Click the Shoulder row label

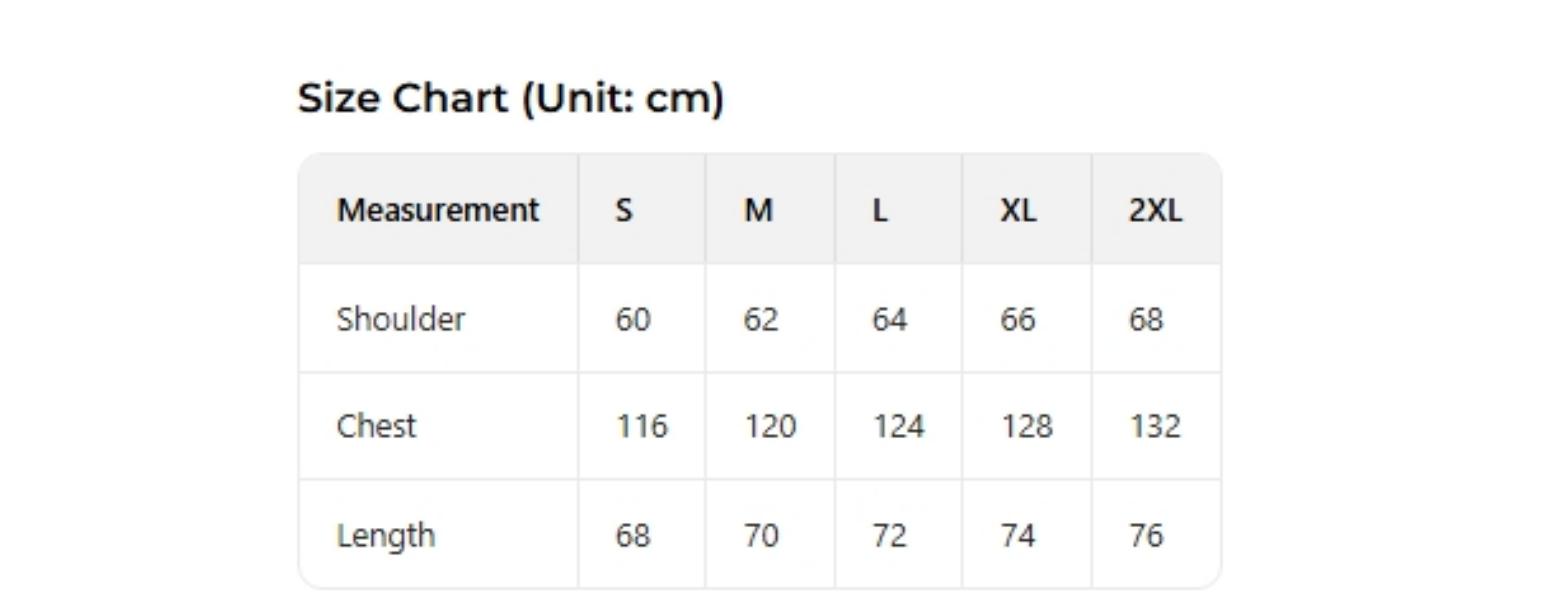401,319
